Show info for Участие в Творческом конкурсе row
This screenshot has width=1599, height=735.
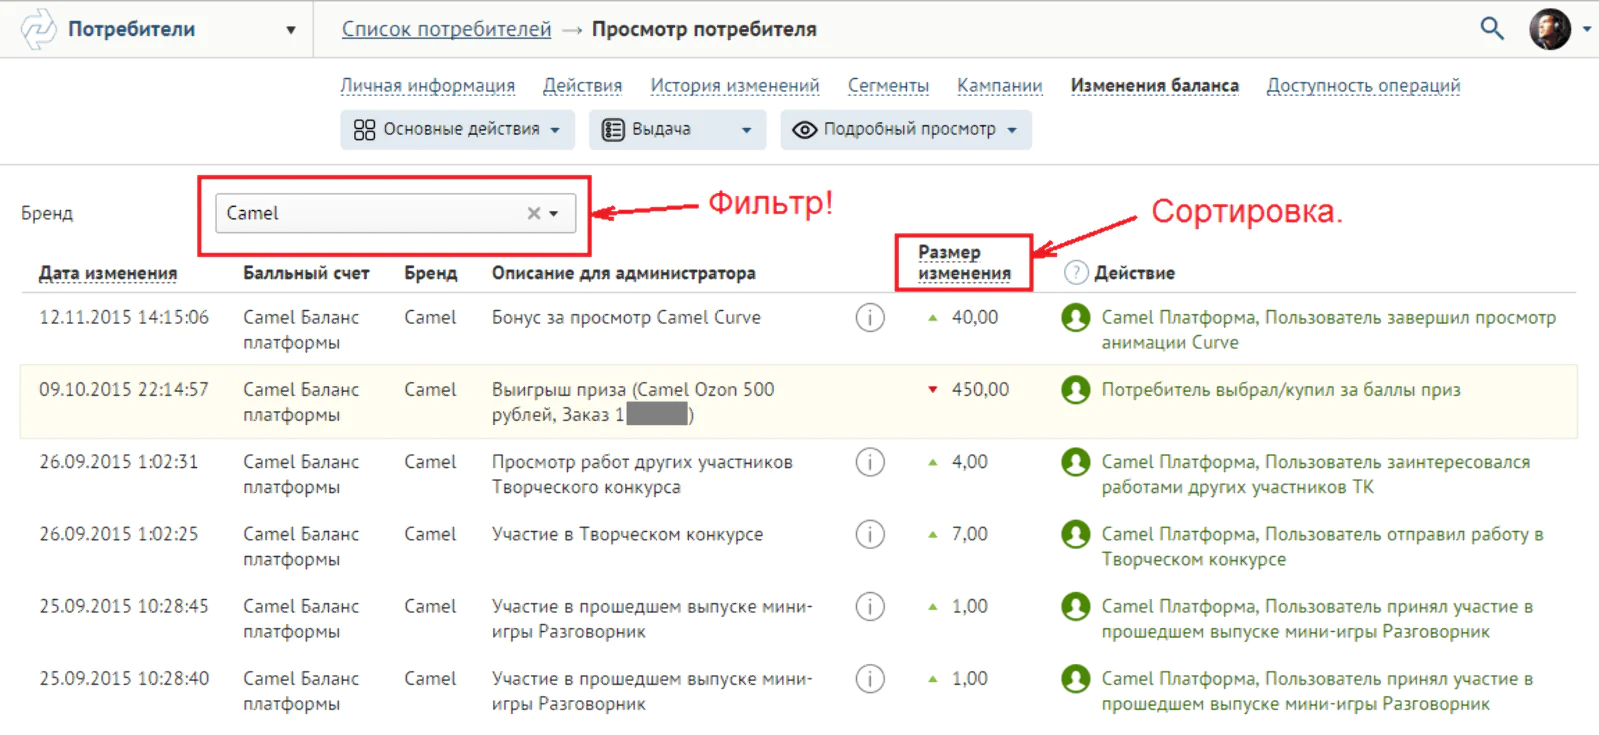click(870, 534)
